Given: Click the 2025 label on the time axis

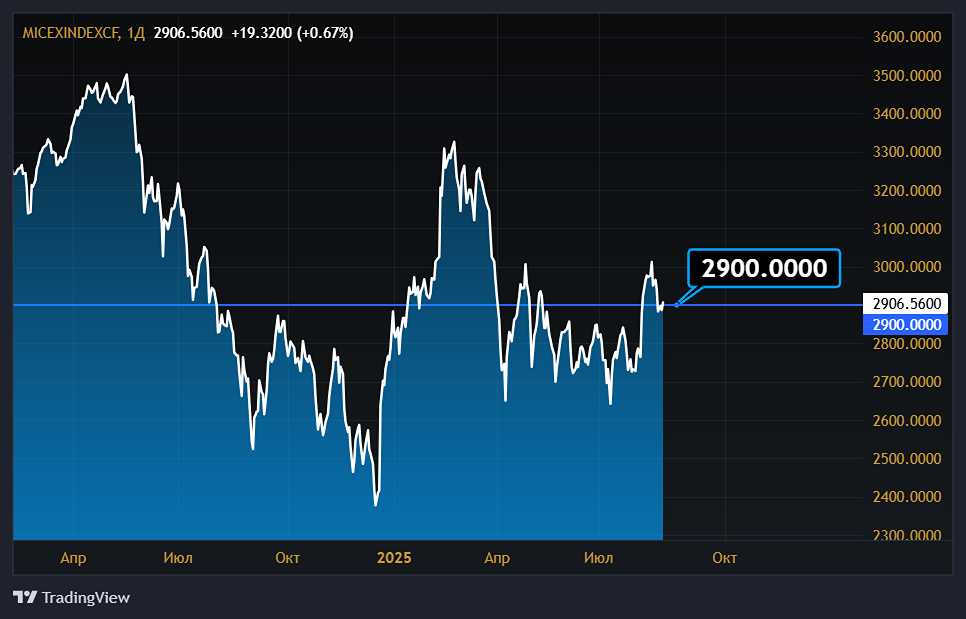Looking at the screenshot, I should 394,557.
